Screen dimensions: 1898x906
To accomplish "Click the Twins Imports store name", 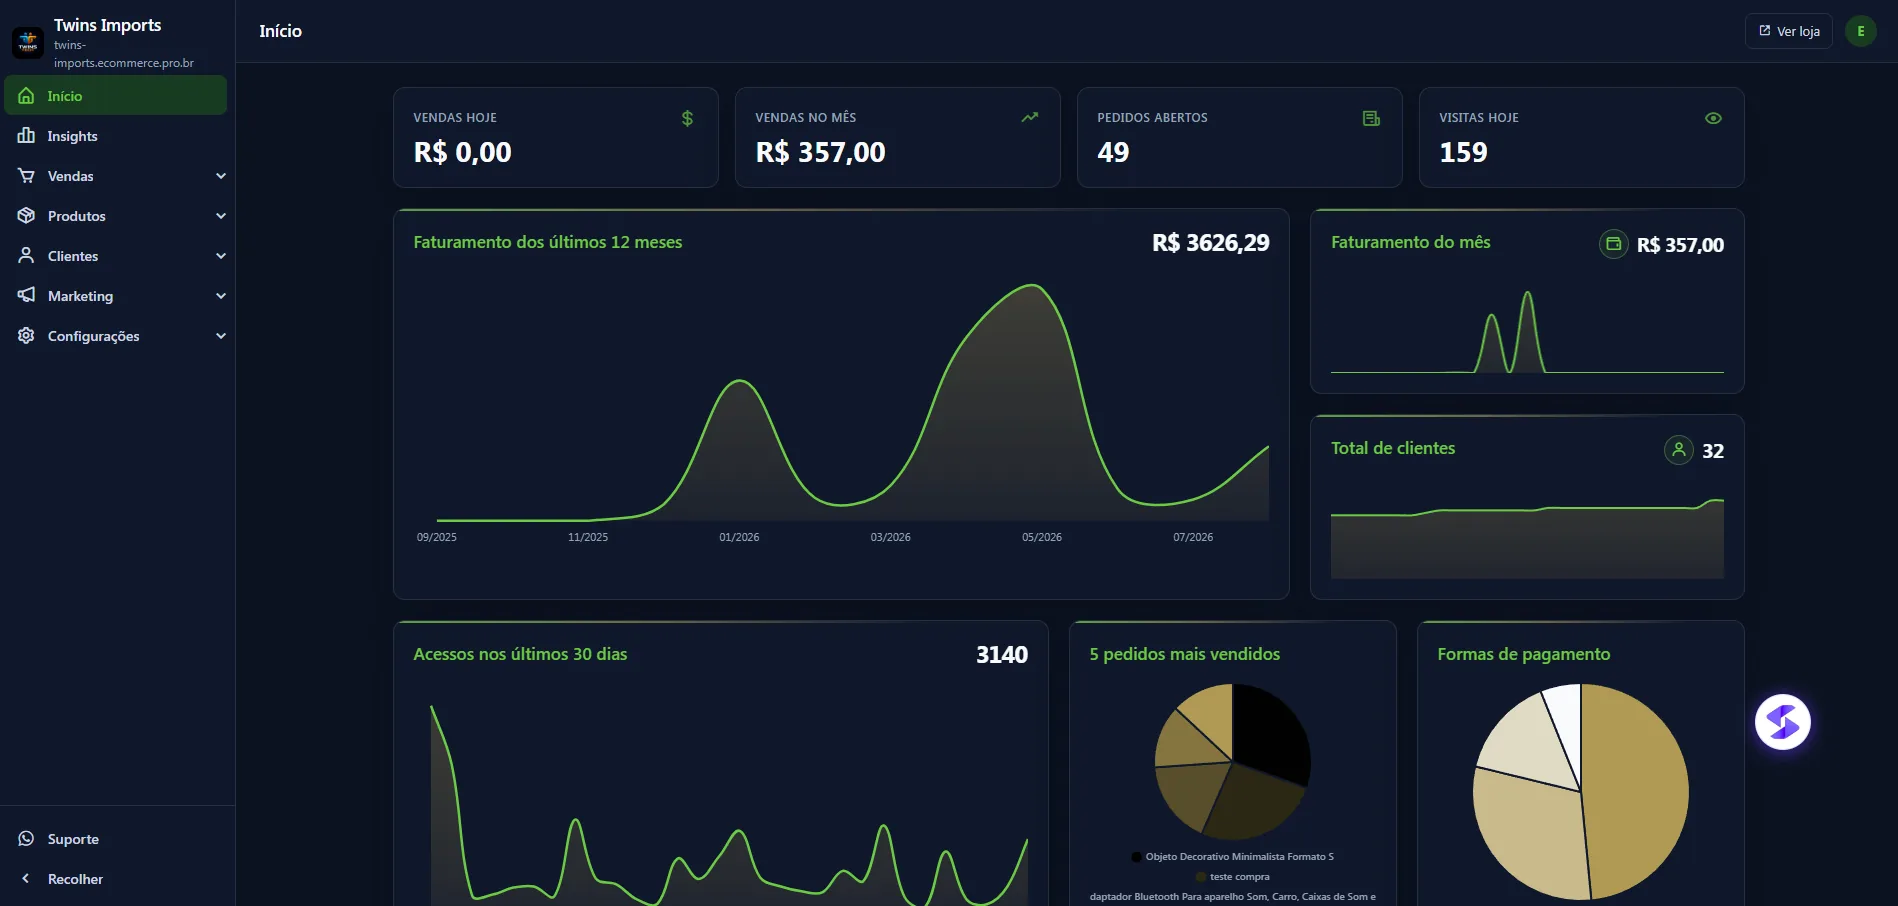I will (x=107, y=25).
